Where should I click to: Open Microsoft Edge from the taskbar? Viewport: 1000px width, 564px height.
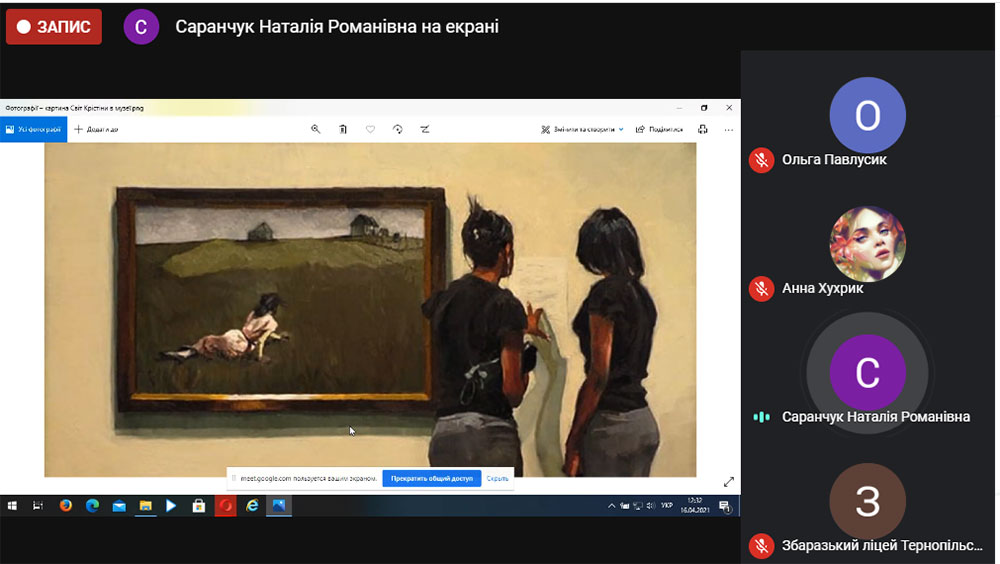click(92, 506)
